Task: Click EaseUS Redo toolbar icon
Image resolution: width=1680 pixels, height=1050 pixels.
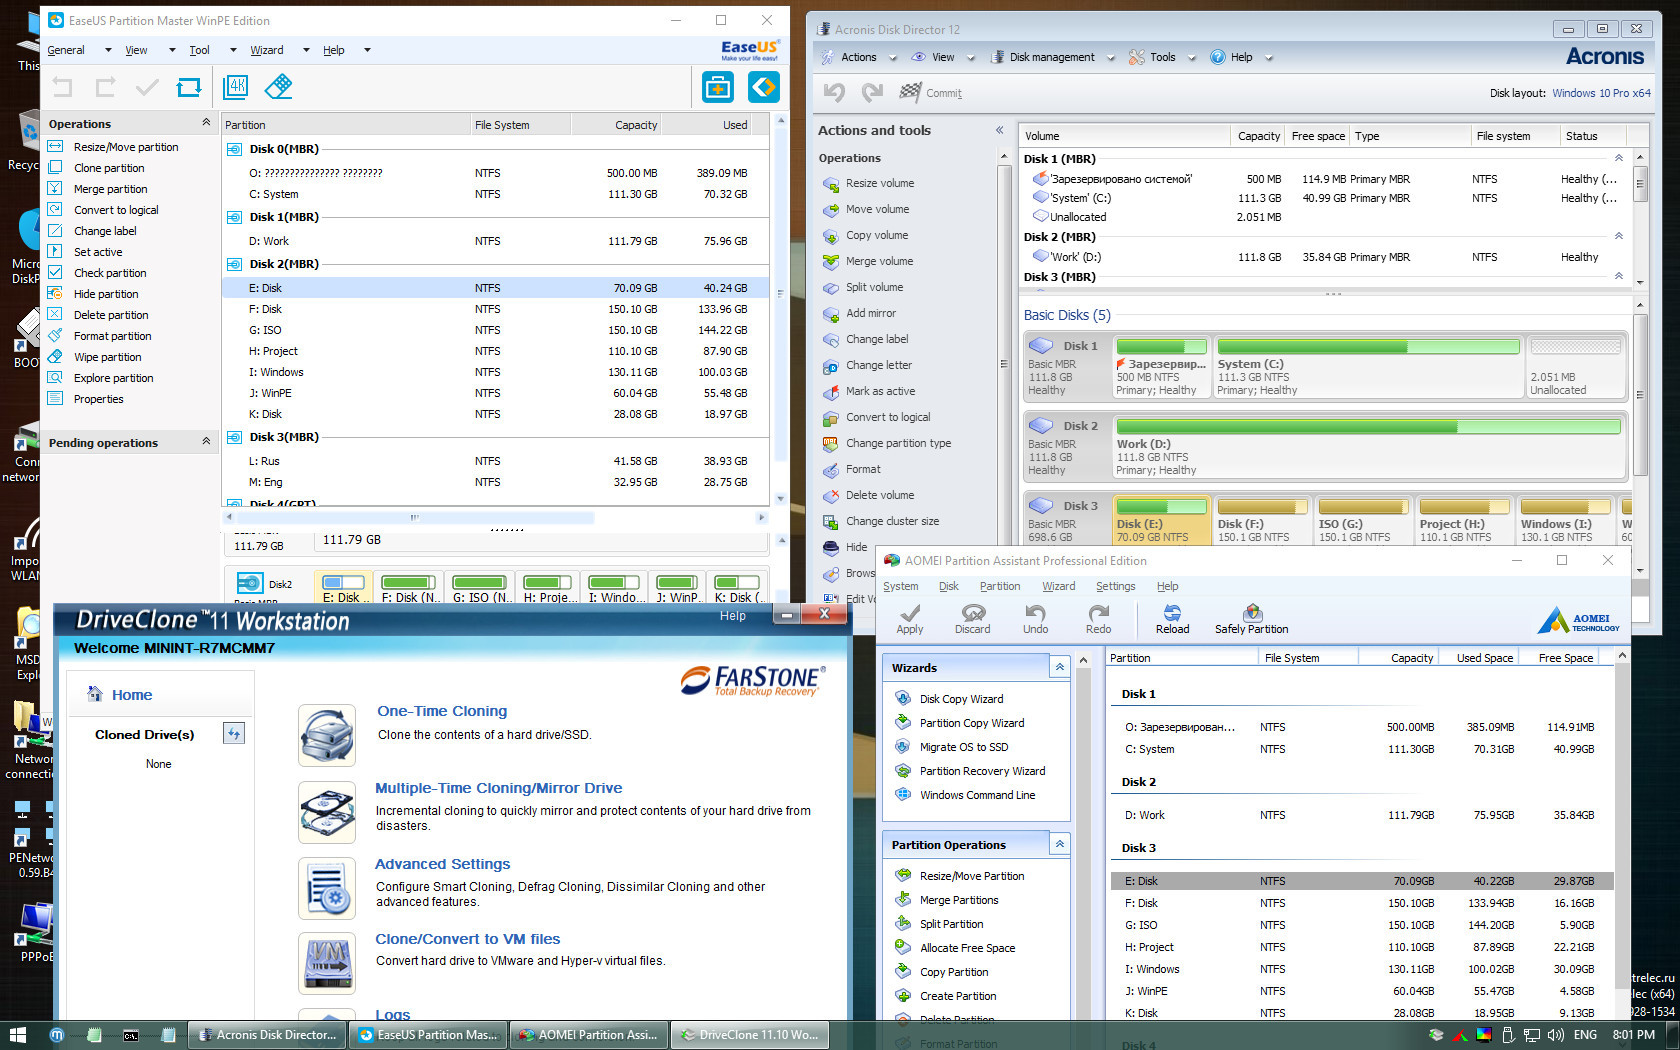Action: [105, 88]
